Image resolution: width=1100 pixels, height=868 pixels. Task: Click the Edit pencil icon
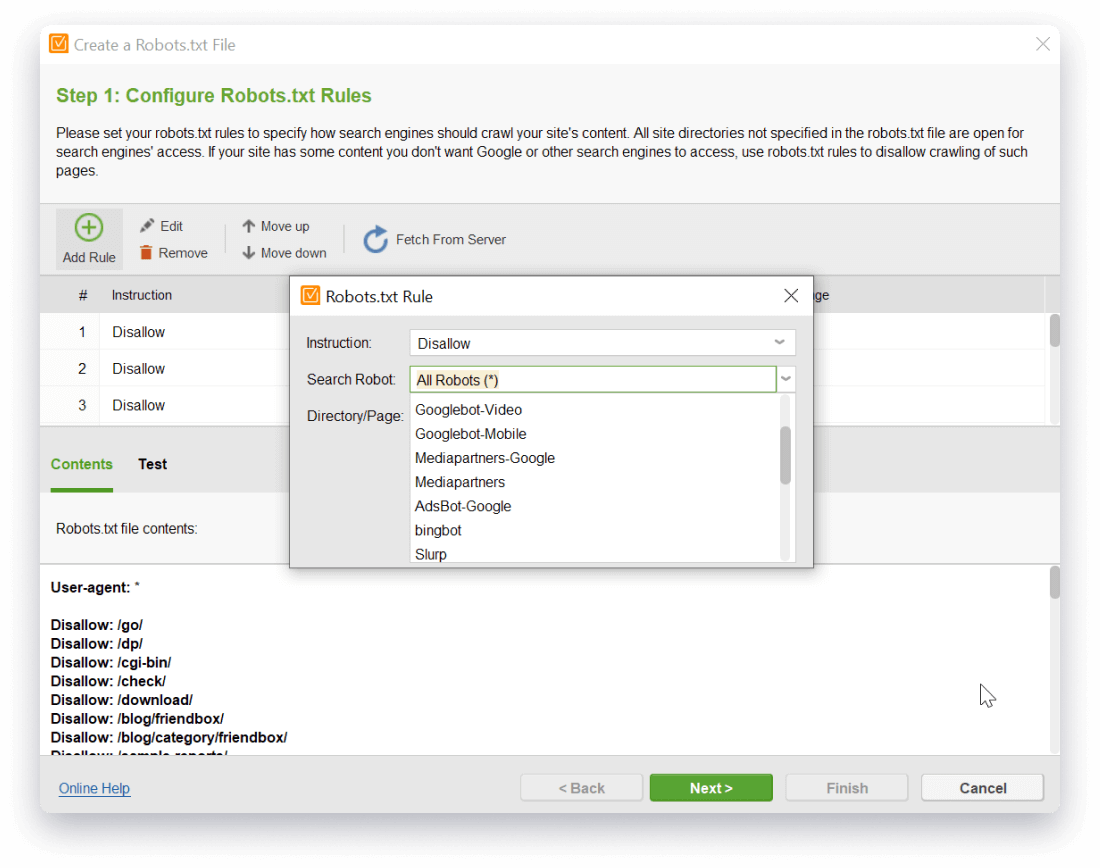coord(147,226)
